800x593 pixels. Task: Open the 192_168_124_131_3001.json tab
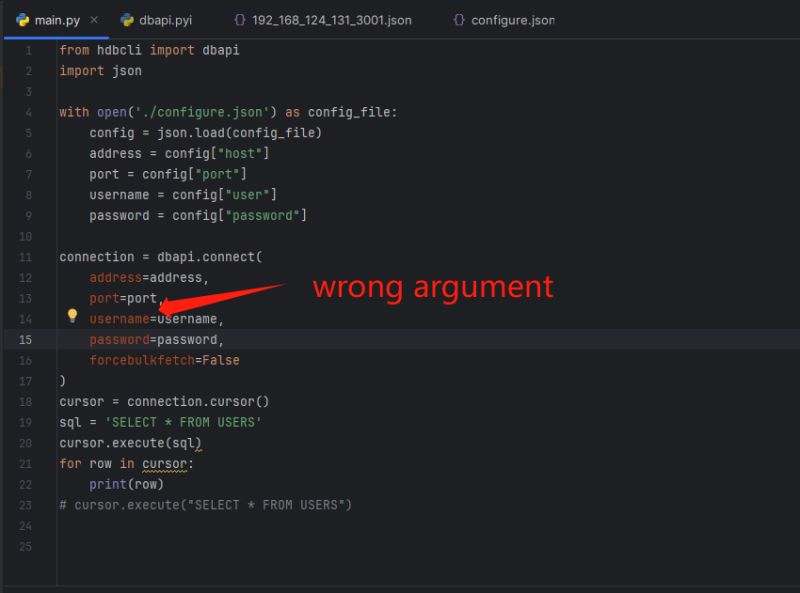(x=323, y=20)
